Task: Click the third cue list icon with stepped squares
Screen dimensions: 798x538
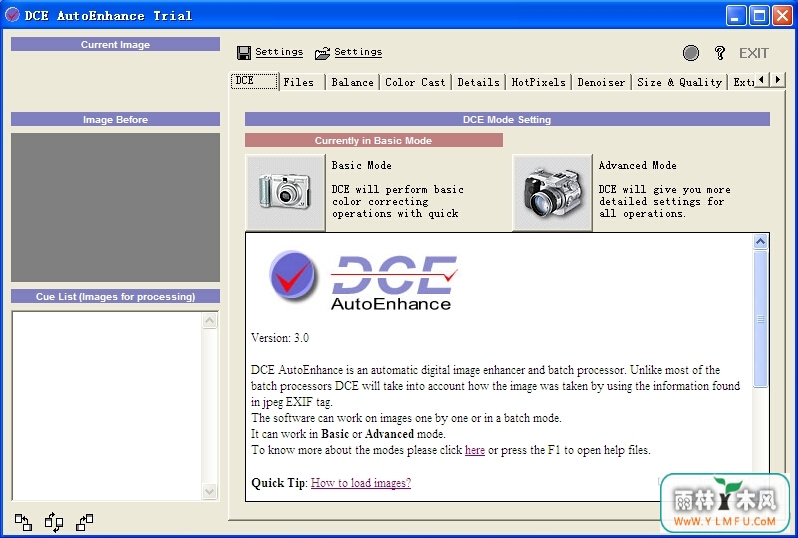Action: [x=84, y=522]
